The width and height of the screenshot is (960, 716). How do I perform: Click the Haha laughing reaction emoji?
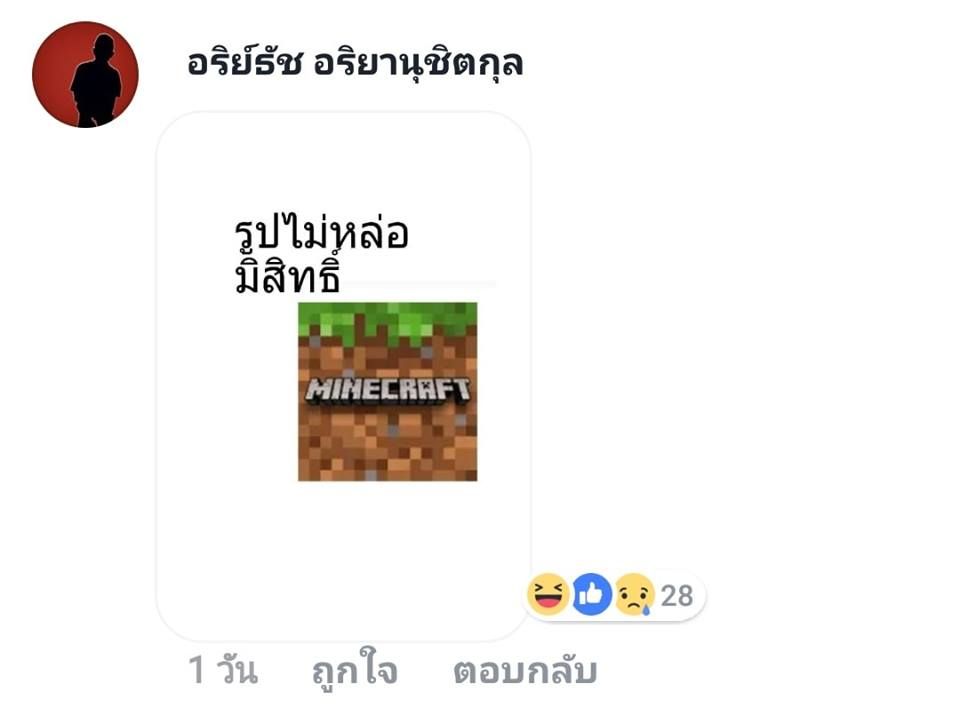[548, 594]
